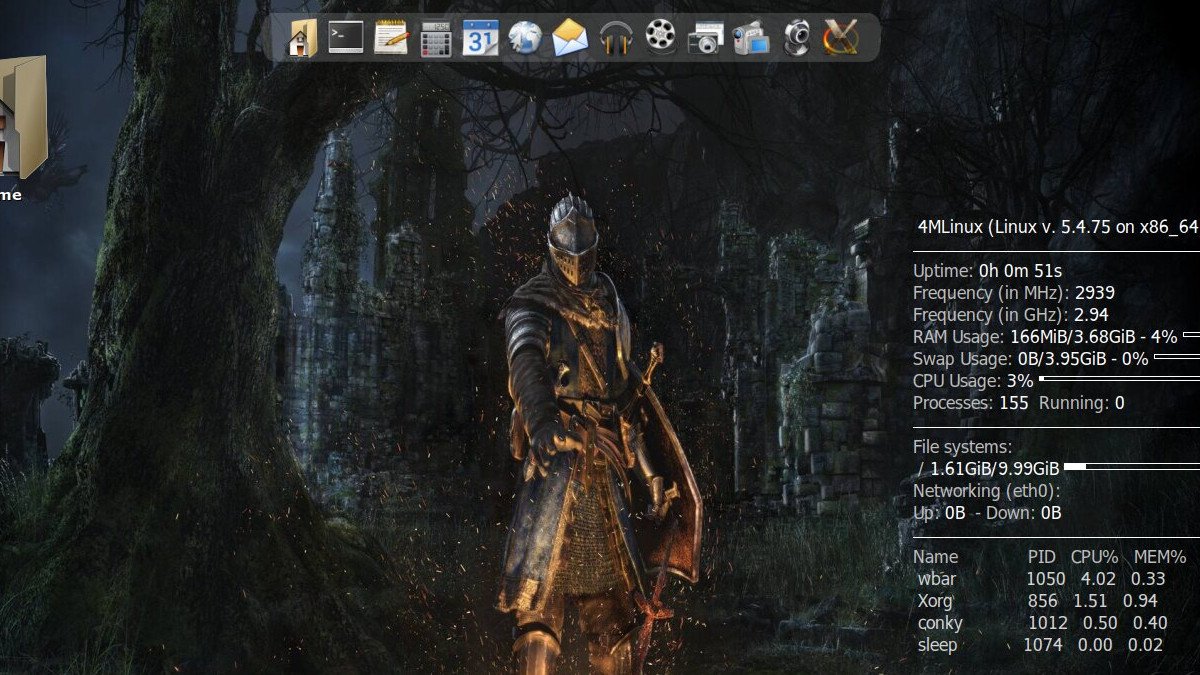The image size is (1200, 675).
Task: Launch the terminal from the dock
Action: tap(346, 38)
